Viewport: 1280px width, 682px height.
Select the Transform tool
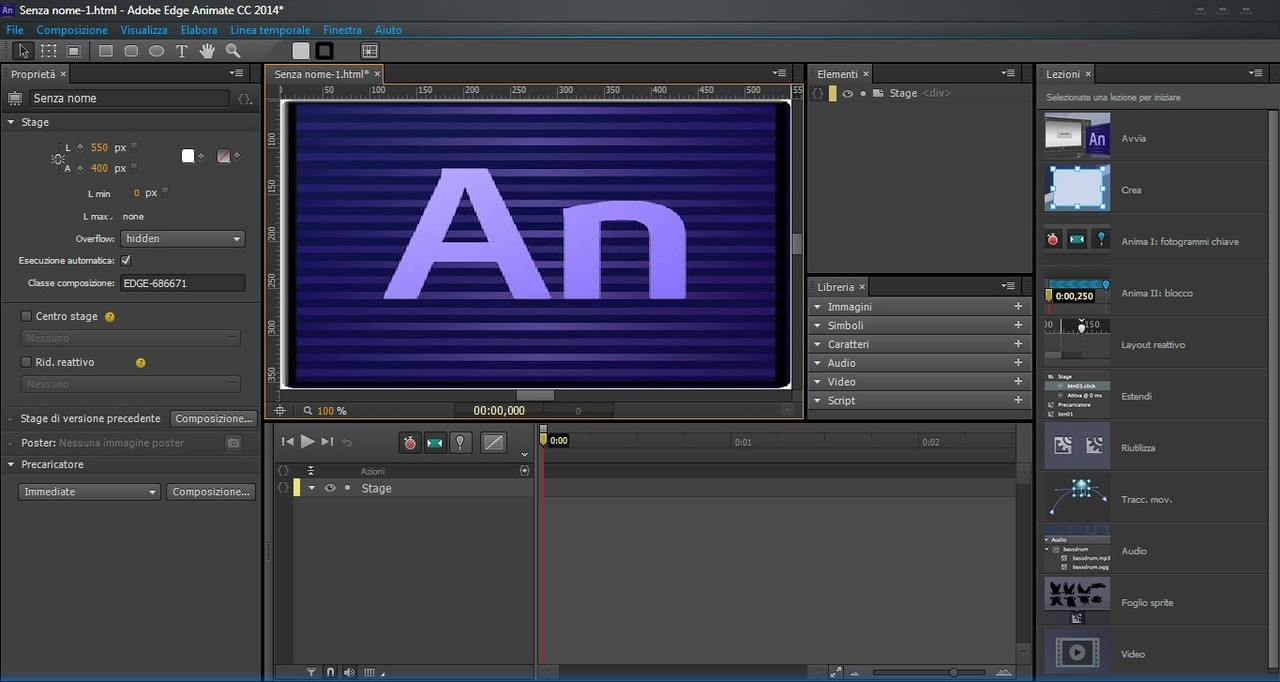pyautogui.click(x=48, y=50)
